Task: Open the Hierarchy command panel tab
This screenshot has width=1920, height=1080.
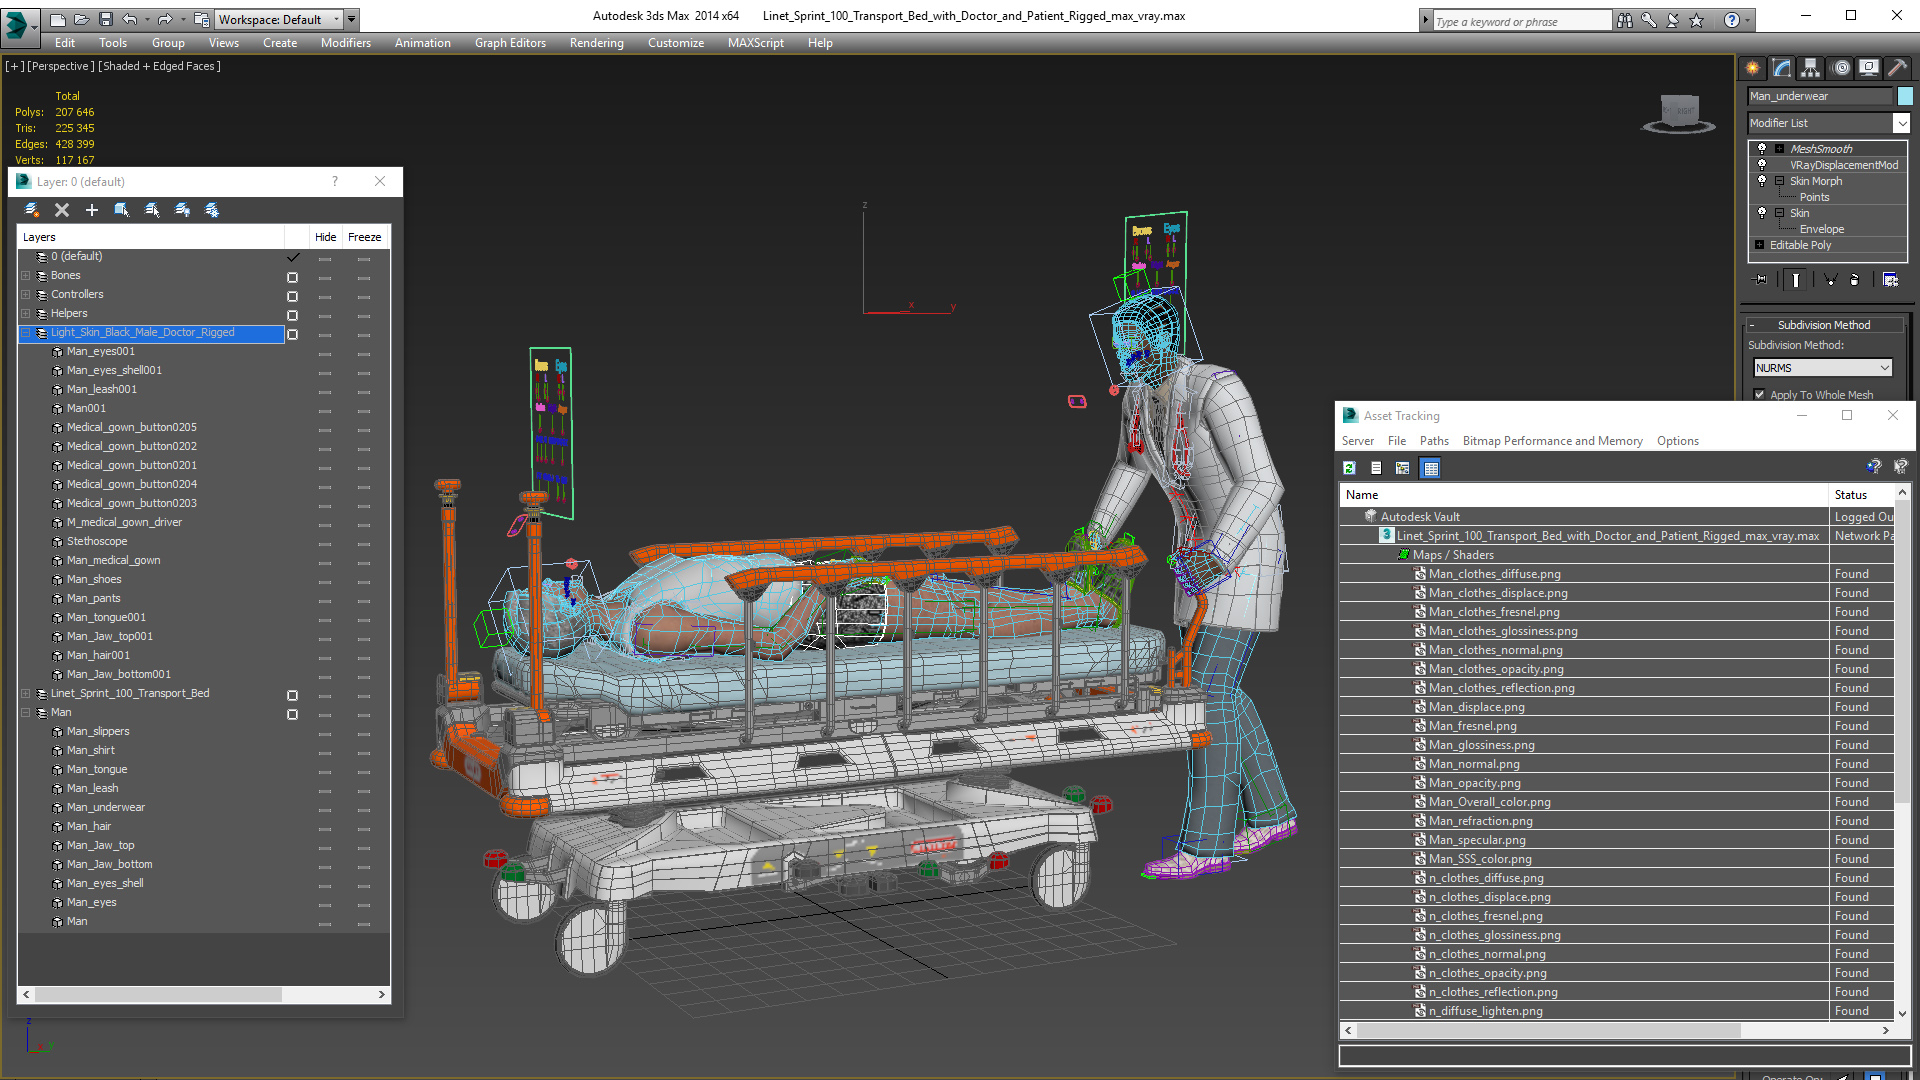Action: click(1811, 68)
